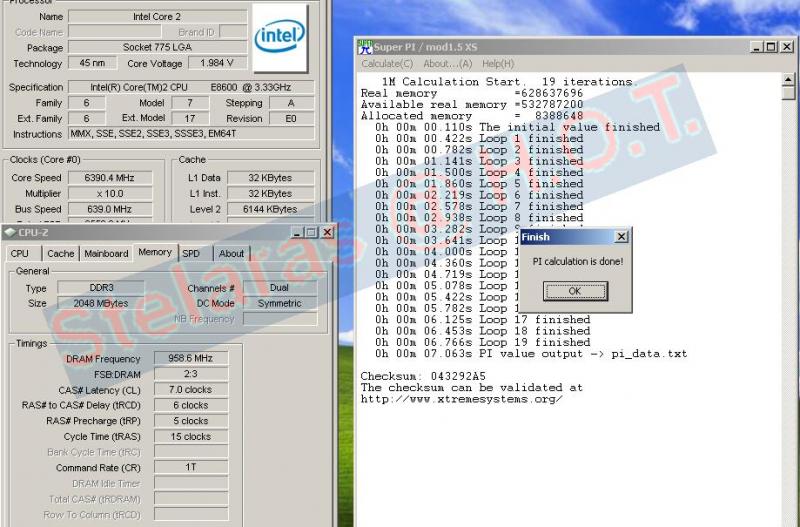Open the Help(H) menu in Super PI
The width and height of the screenshot is (800, 527).
click(x=498, y=64)
